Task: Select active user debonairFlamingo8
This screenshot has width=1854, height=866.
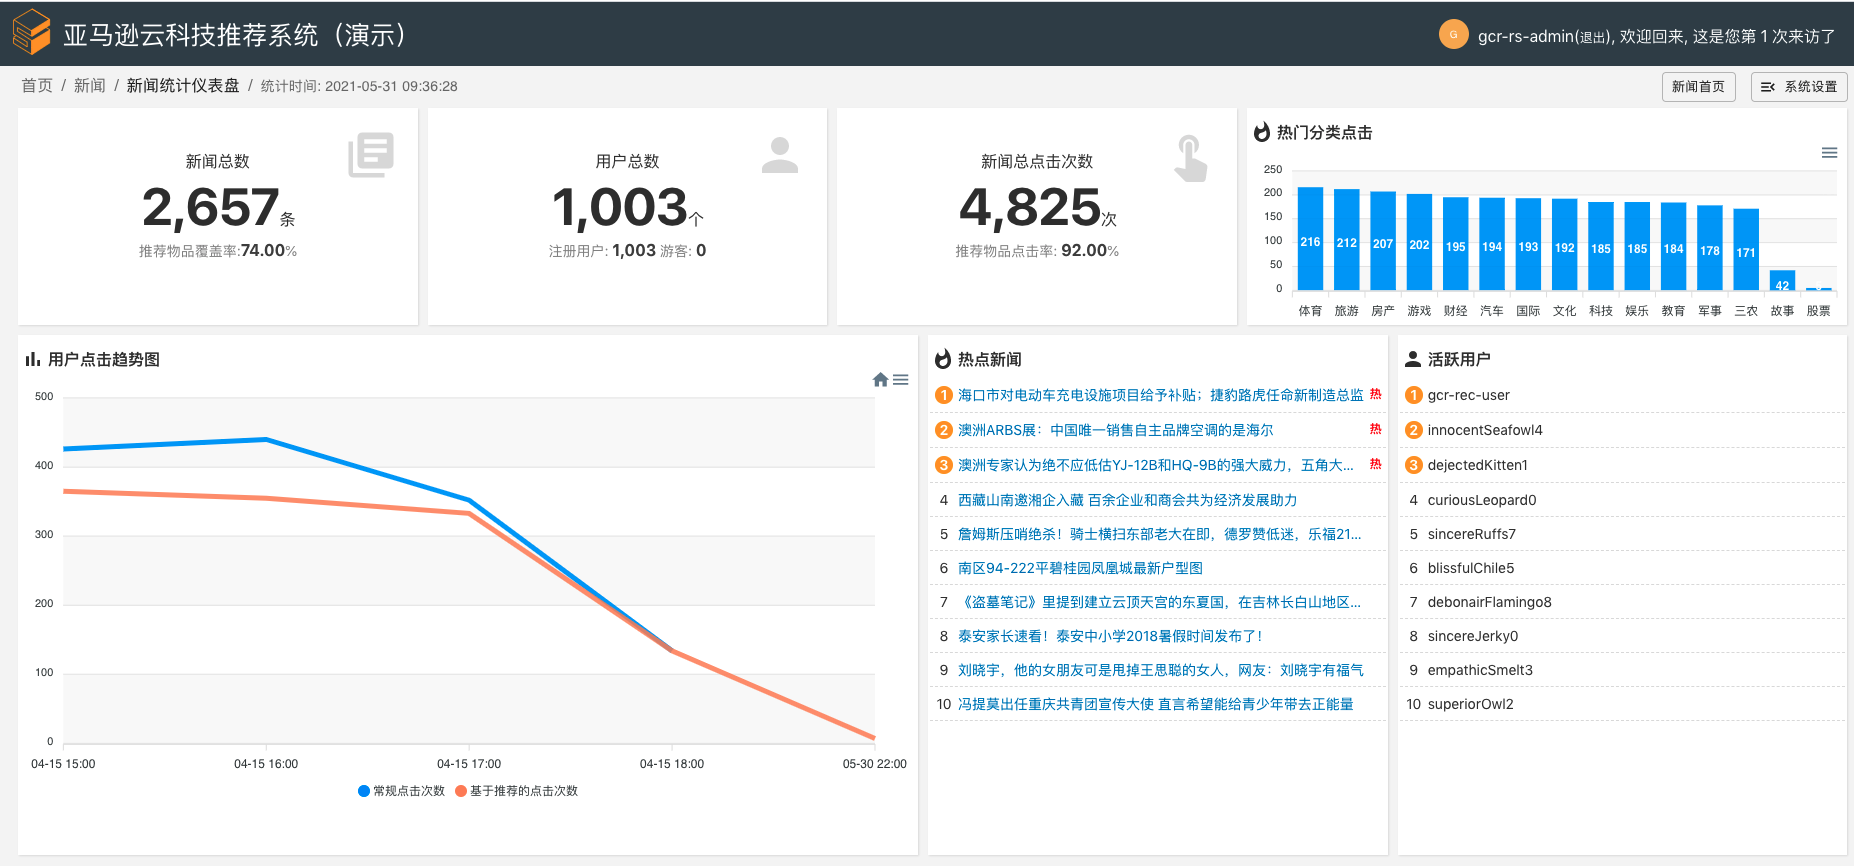Action: tap(1490, 602)
